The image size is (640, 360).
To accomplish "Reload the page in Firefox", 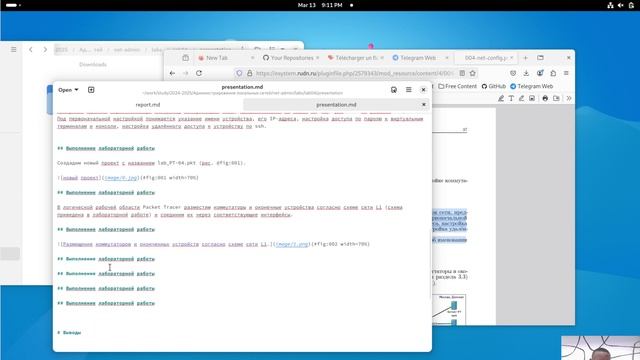I will click(199, 73).
